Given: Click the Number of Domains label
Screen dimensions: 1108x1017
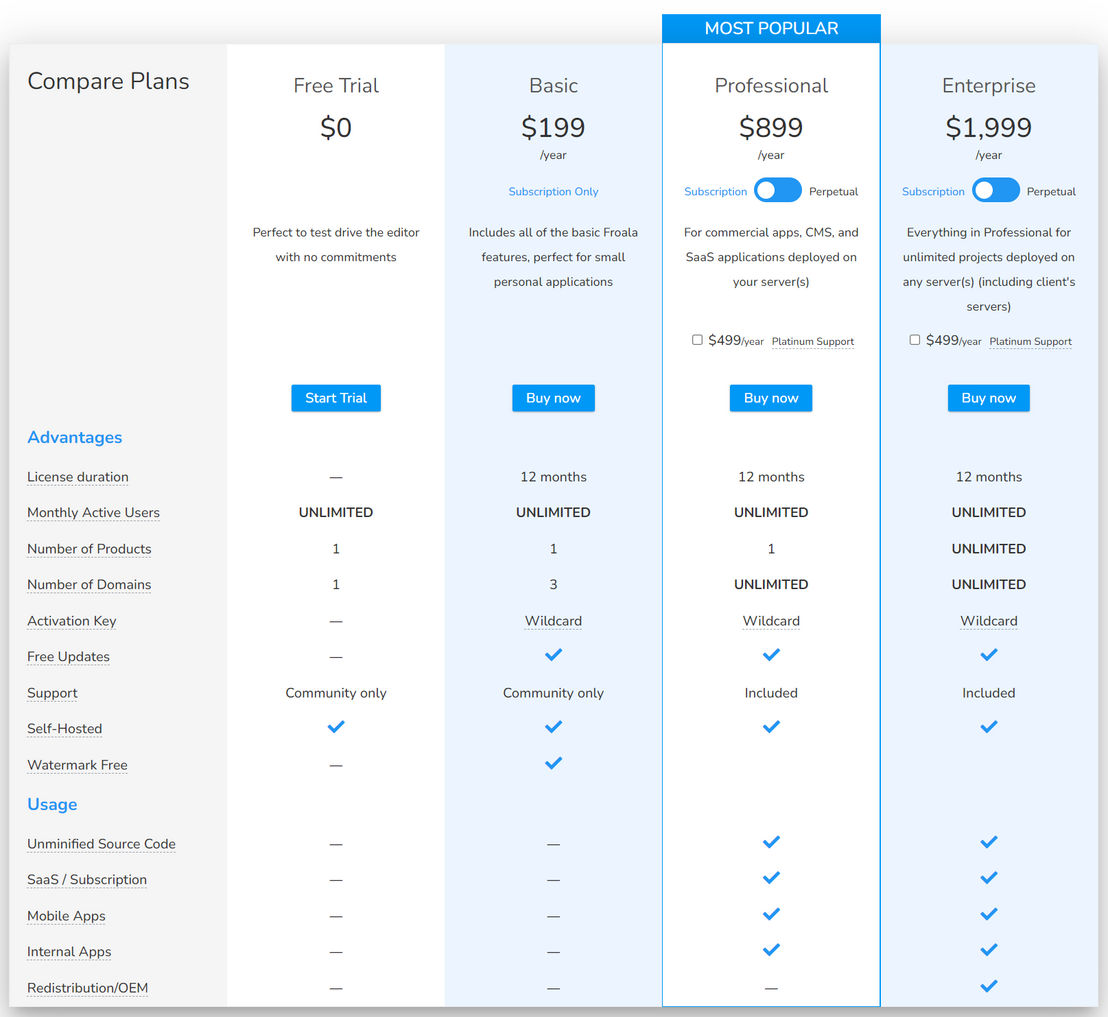Looking at the screenshot, I should (89, 584).
